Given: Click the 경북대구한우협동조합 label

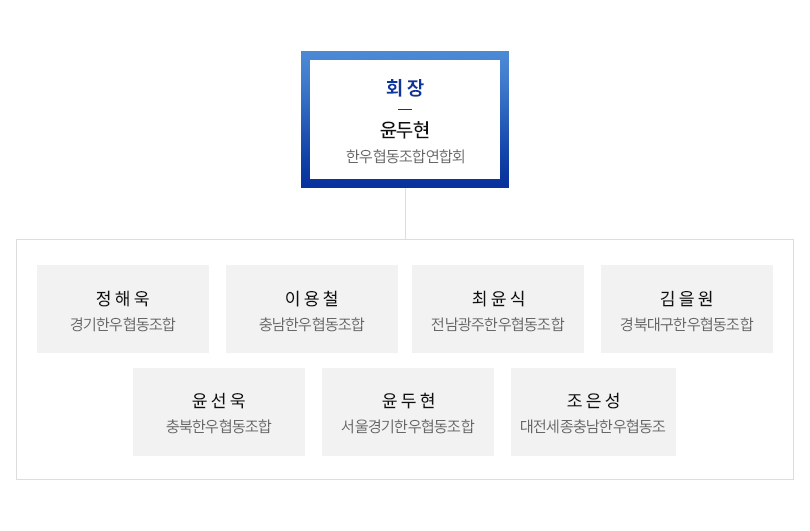Looking at the screenshot, I should (687, 324).
